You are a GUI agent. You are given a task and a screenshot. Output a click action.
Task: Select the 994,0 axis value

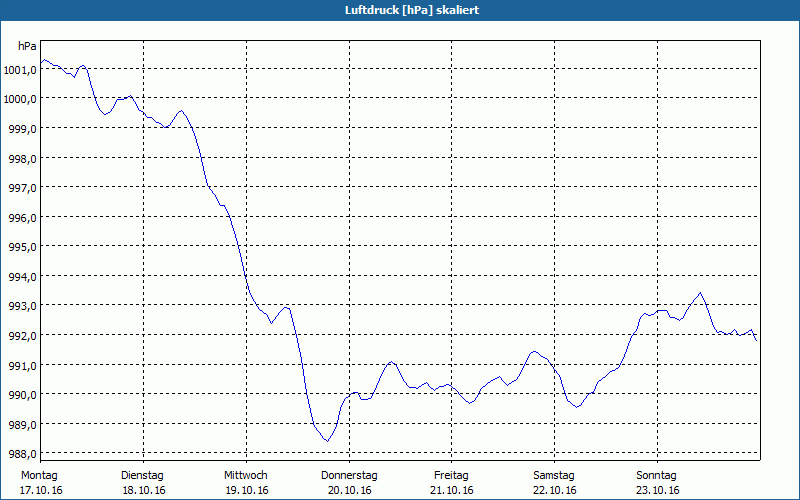(22, 277)
